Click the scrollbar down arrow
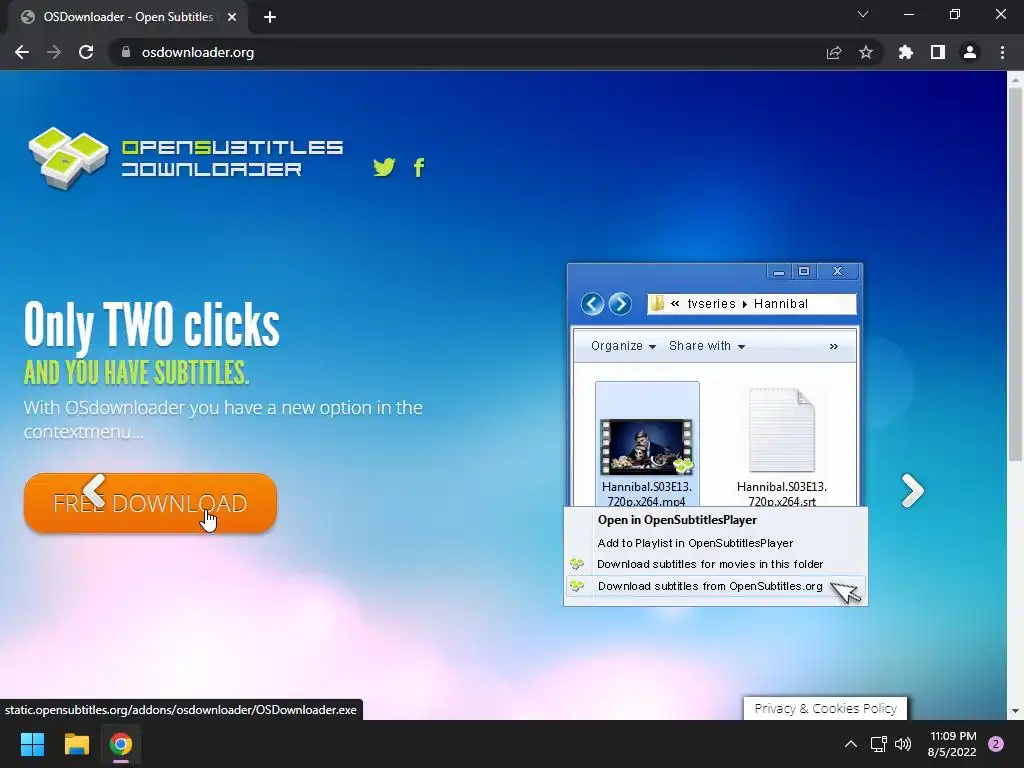 tap(1015, 711)
